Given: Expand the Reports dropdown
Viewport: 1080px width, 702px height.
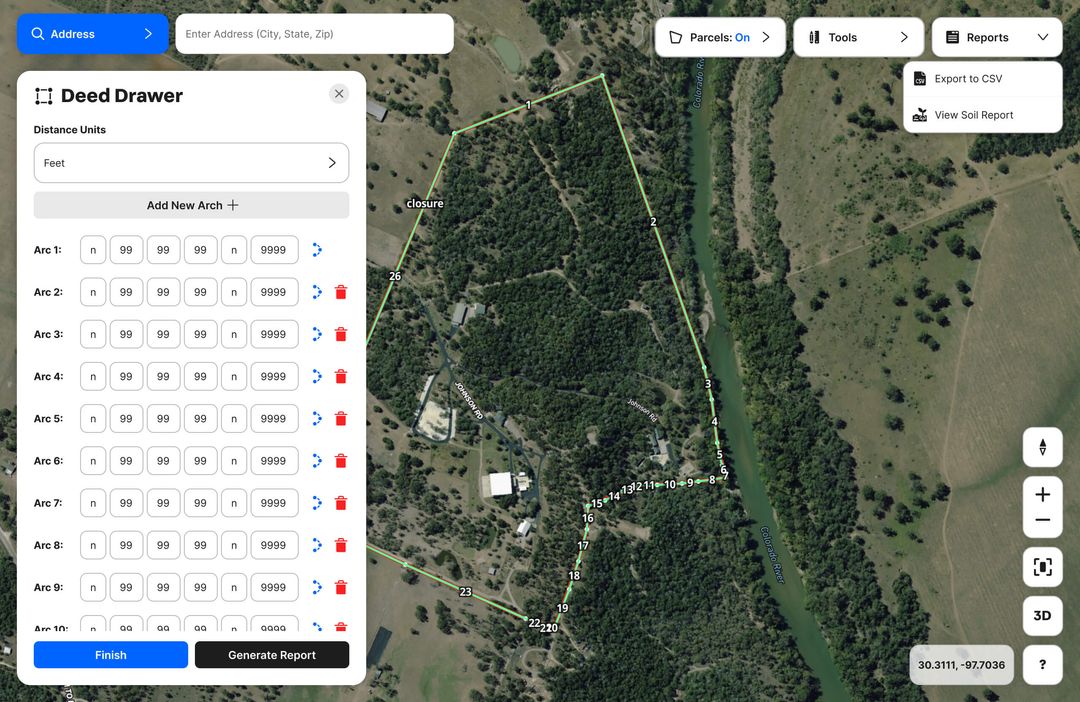Looking at the screenshot, I should [997, 36].
